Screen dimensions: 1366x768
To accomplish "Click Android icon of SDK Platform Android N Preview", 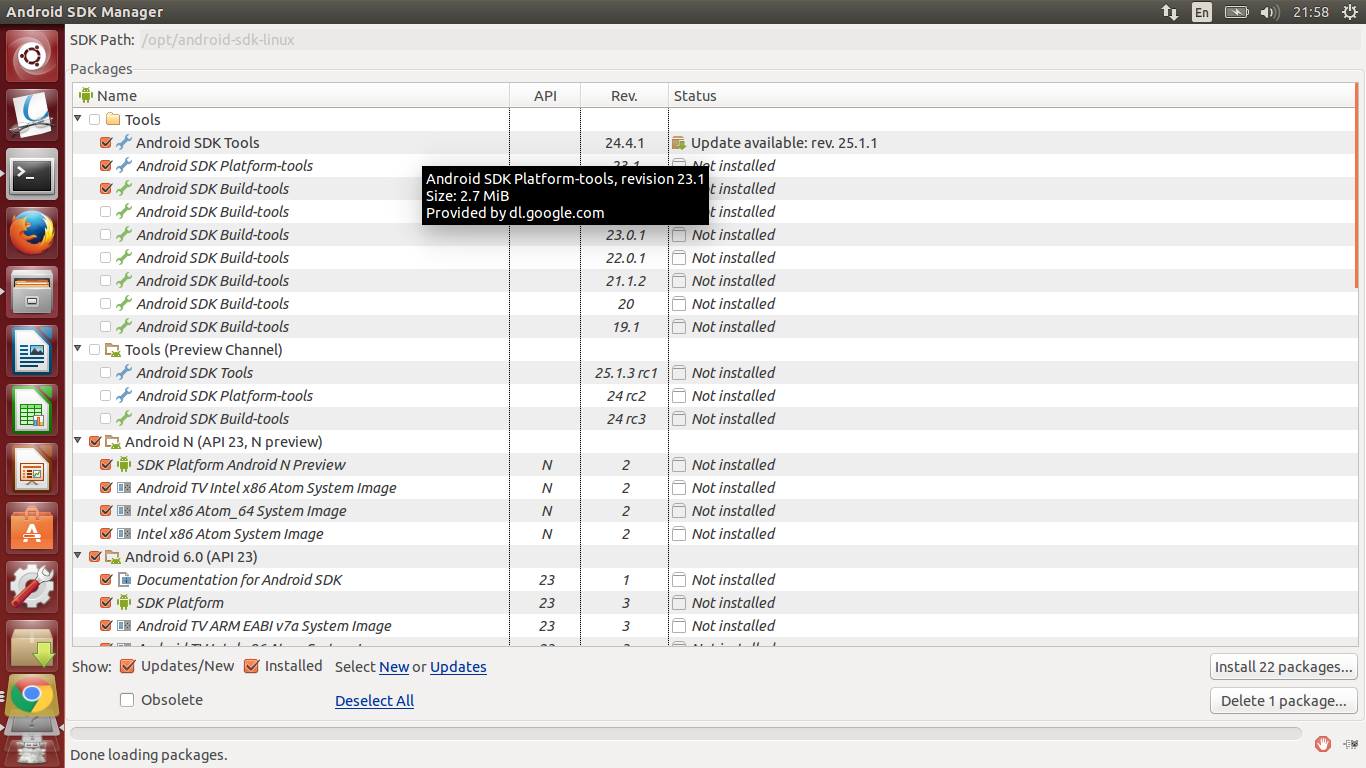I will pyautogui.click(x=124, y=464).
